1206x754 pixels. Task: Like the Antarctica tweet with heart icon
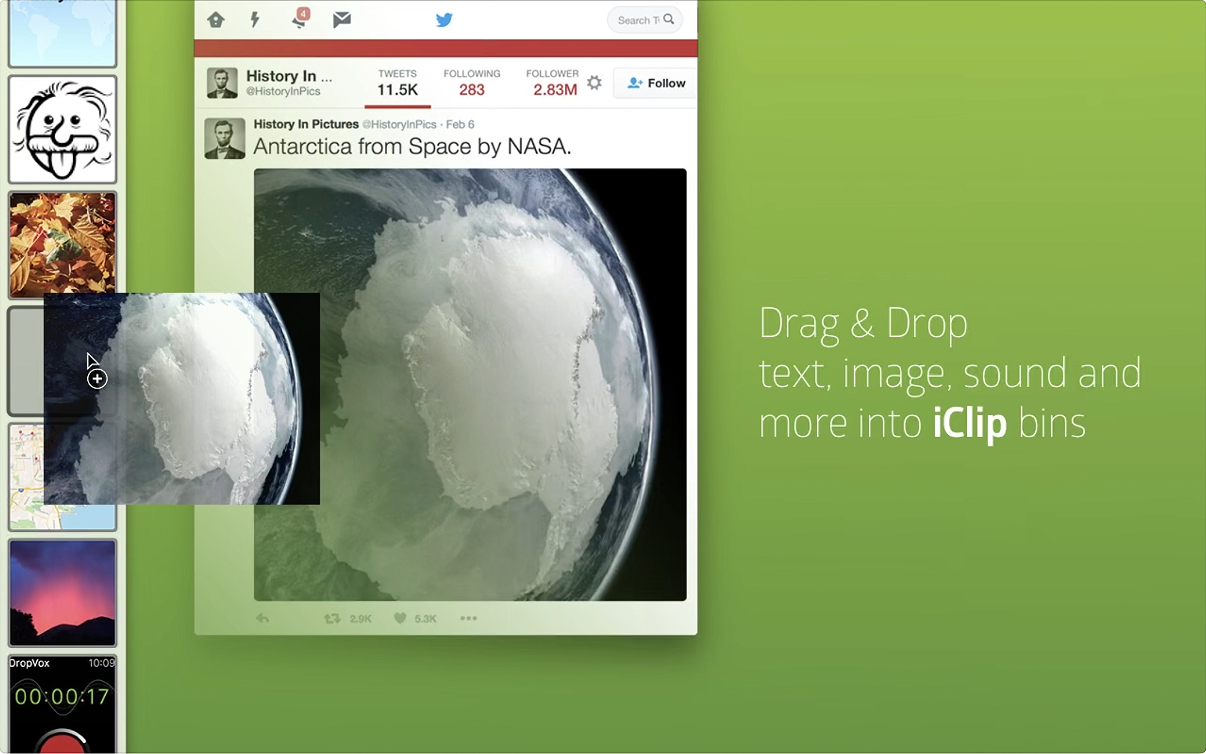pos(401,619)
